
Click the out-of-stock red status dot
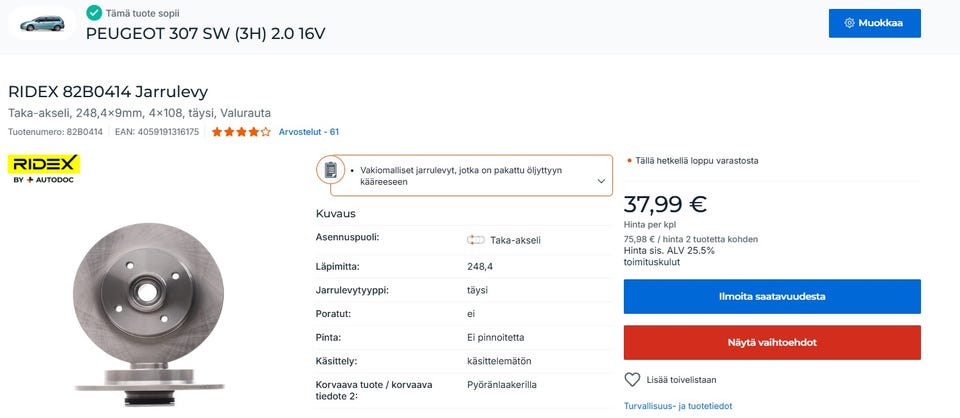point(629,160)
